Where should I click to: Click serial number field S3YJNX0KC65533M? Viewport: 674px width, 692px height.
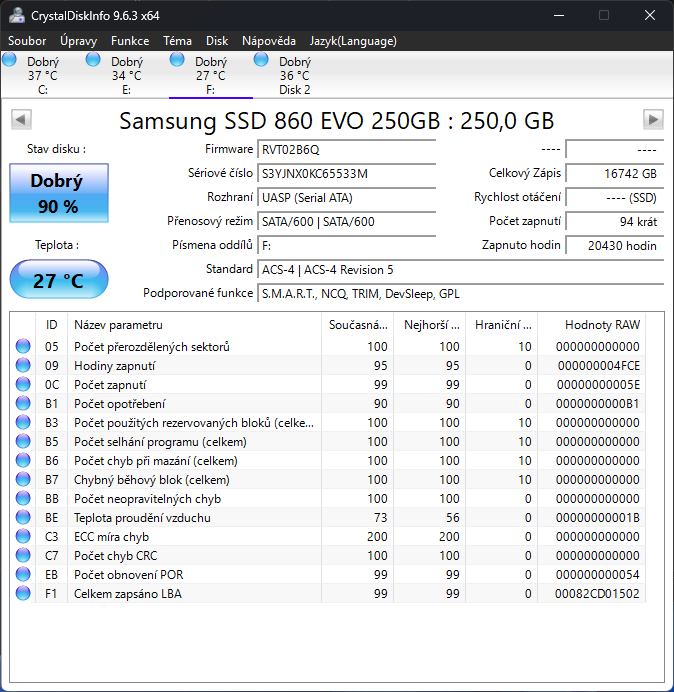click(x=346, y=173)
